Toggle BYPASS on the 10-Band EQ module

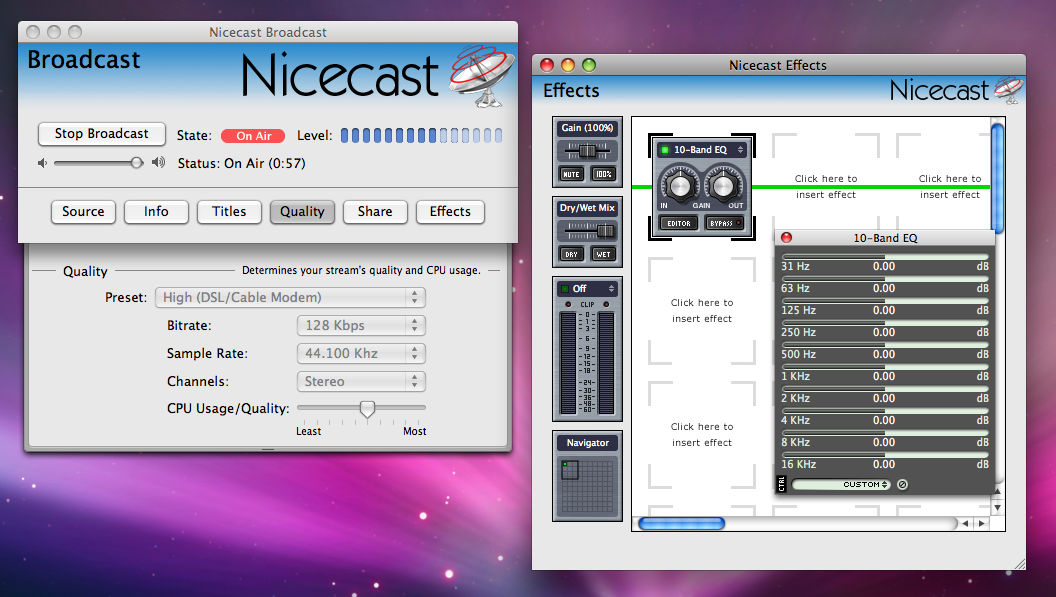click(x=724, y=223)
